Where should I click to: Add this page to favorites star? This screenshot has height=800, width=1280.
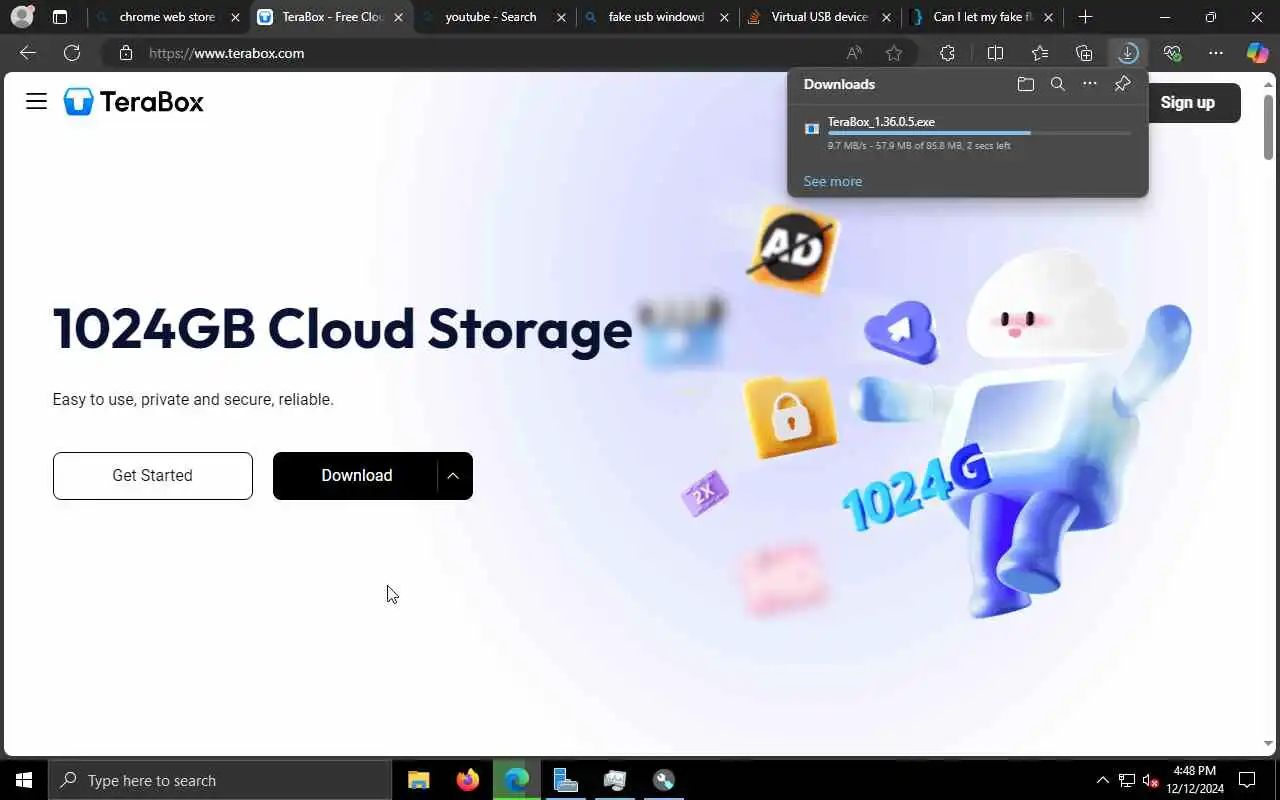click(894, 53)
